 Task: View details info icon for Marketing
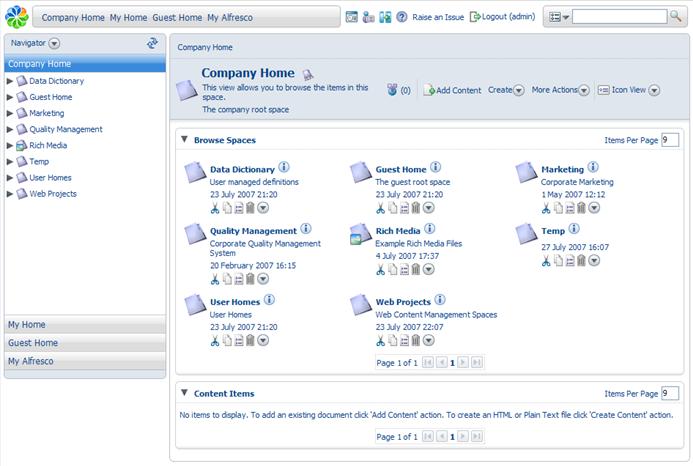coord(593,167)
